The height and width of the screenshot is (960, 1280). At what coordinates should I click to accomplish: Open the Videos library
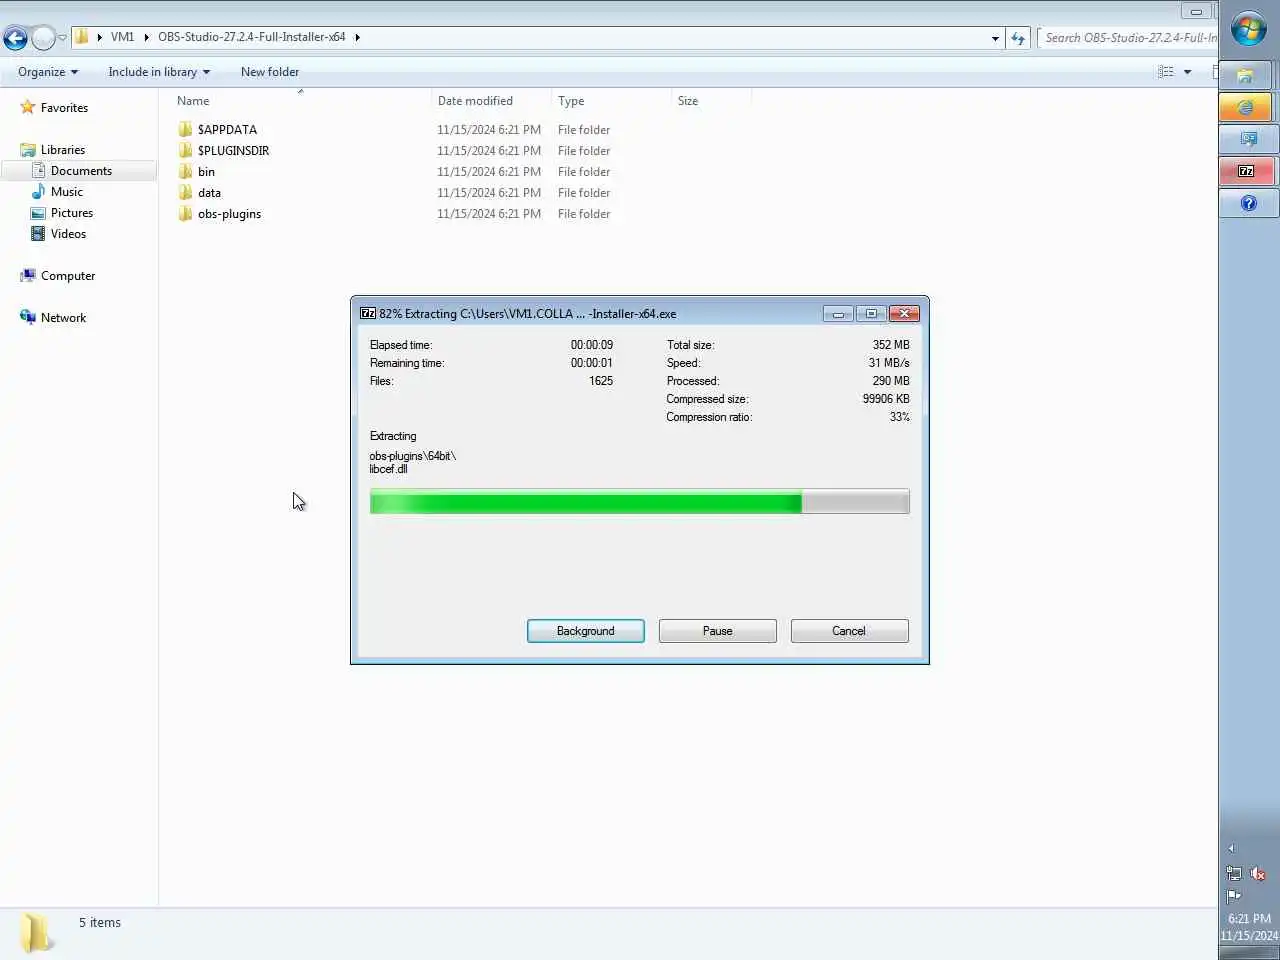(x=68, y=234)
